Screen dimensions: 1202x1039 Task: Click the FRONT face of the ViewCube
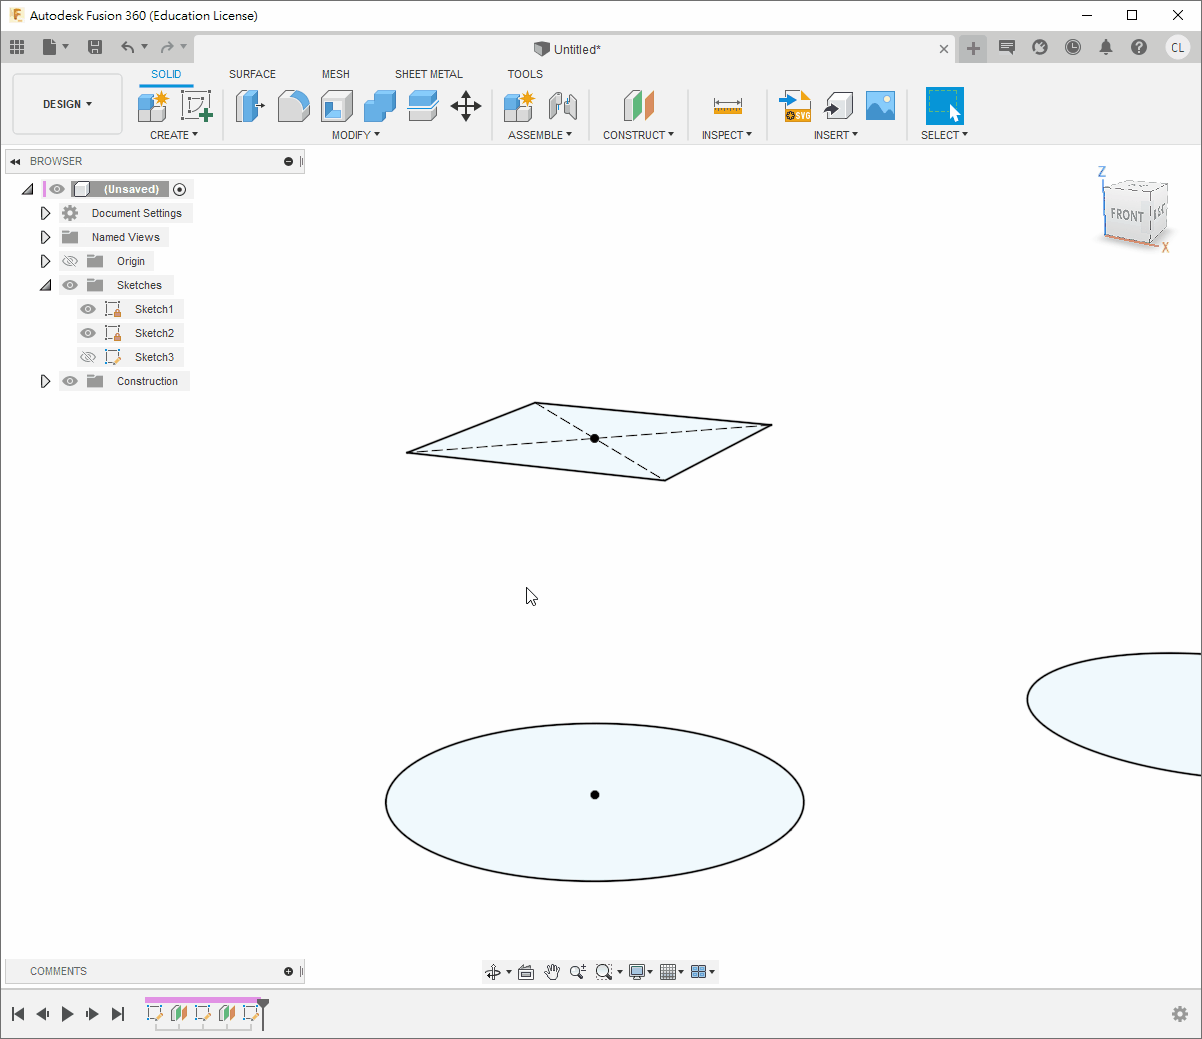[x=1126, y=215]
